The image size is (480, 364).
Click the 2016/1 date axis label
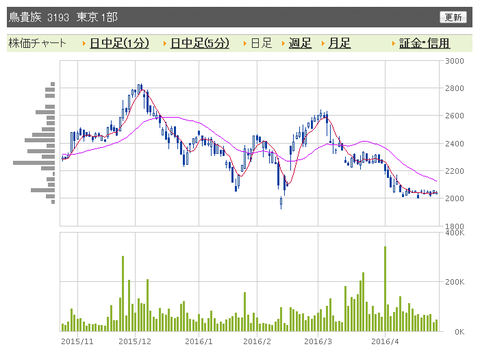tap(199, 341)
